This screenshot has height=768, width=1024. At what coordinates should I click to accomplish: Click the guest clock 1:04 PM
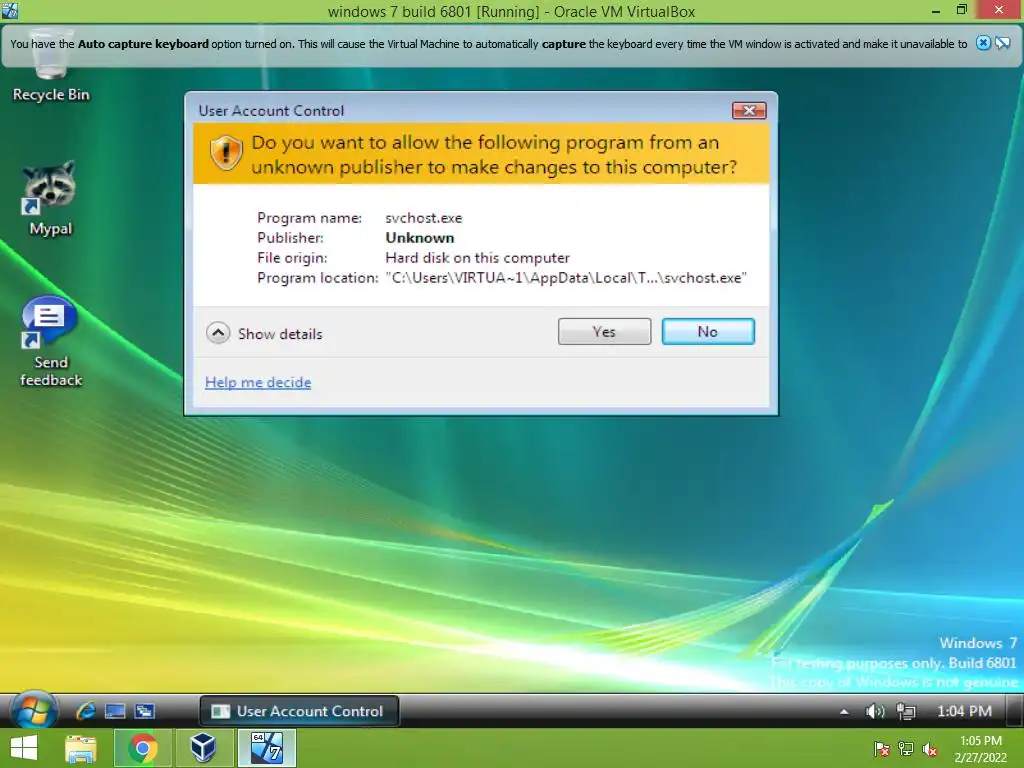point(964,711)
